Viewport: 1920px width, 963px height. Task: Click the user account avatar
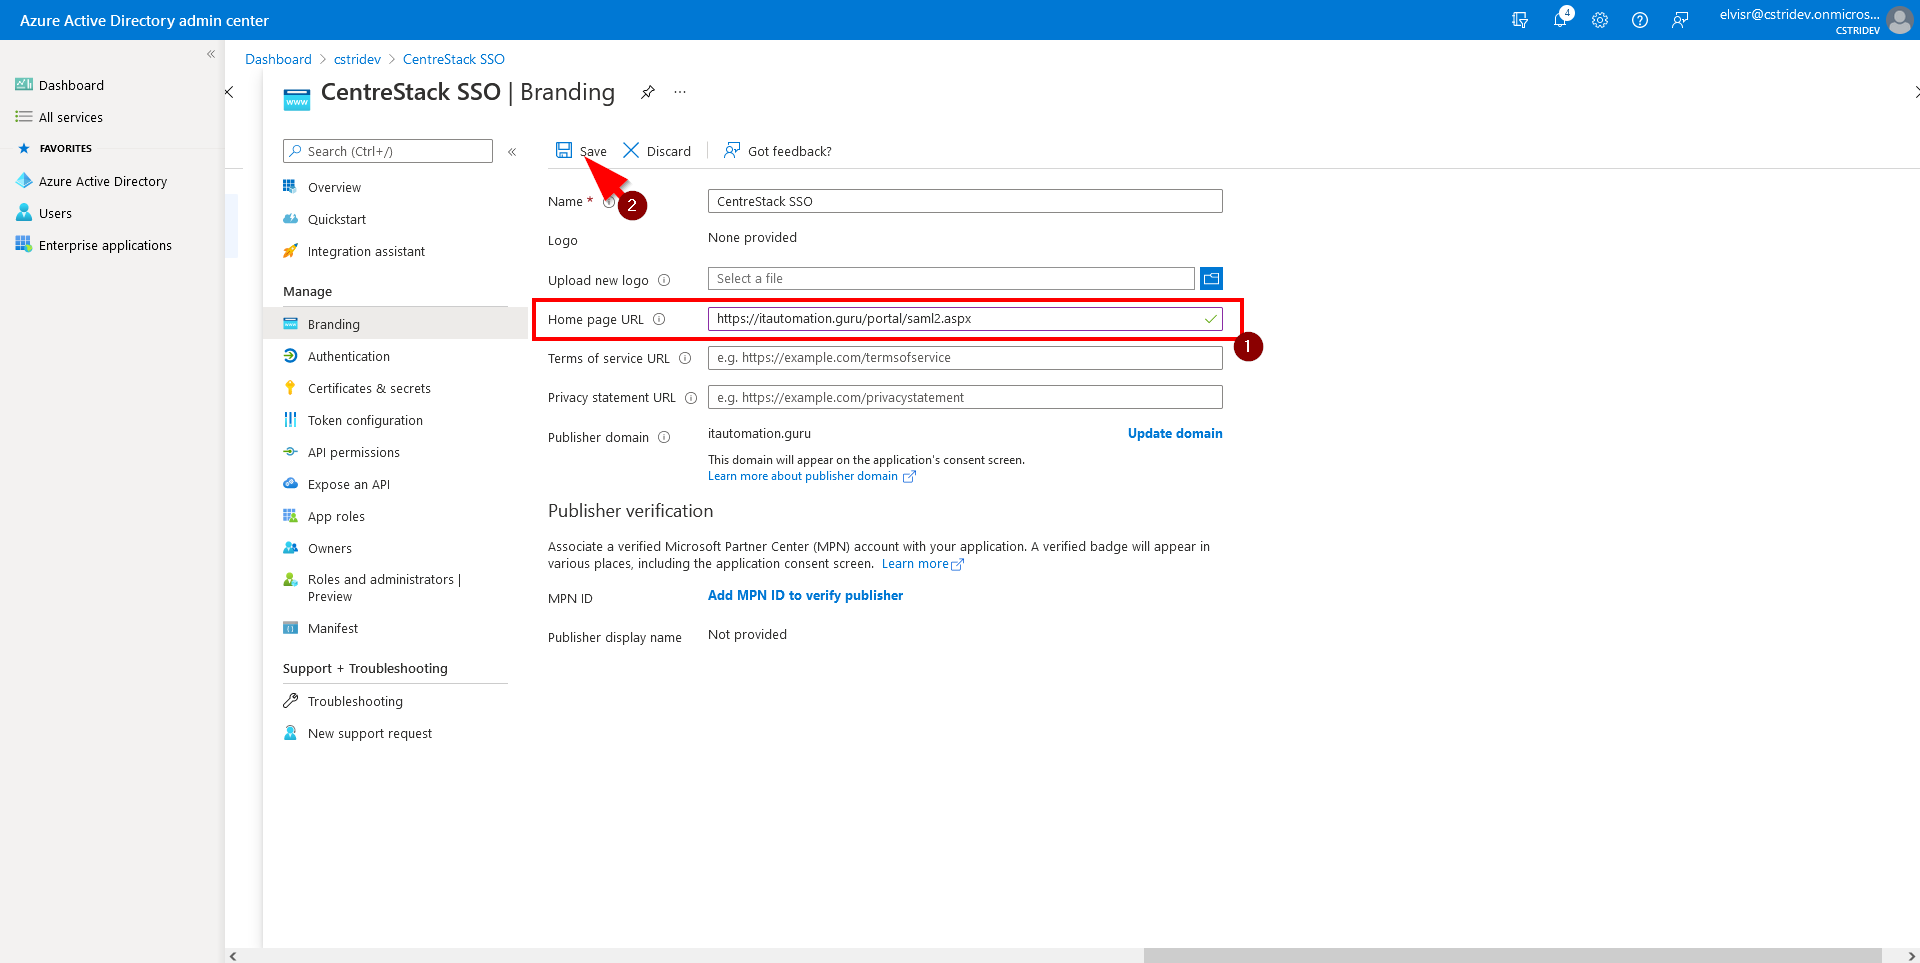click(1899, 20)
